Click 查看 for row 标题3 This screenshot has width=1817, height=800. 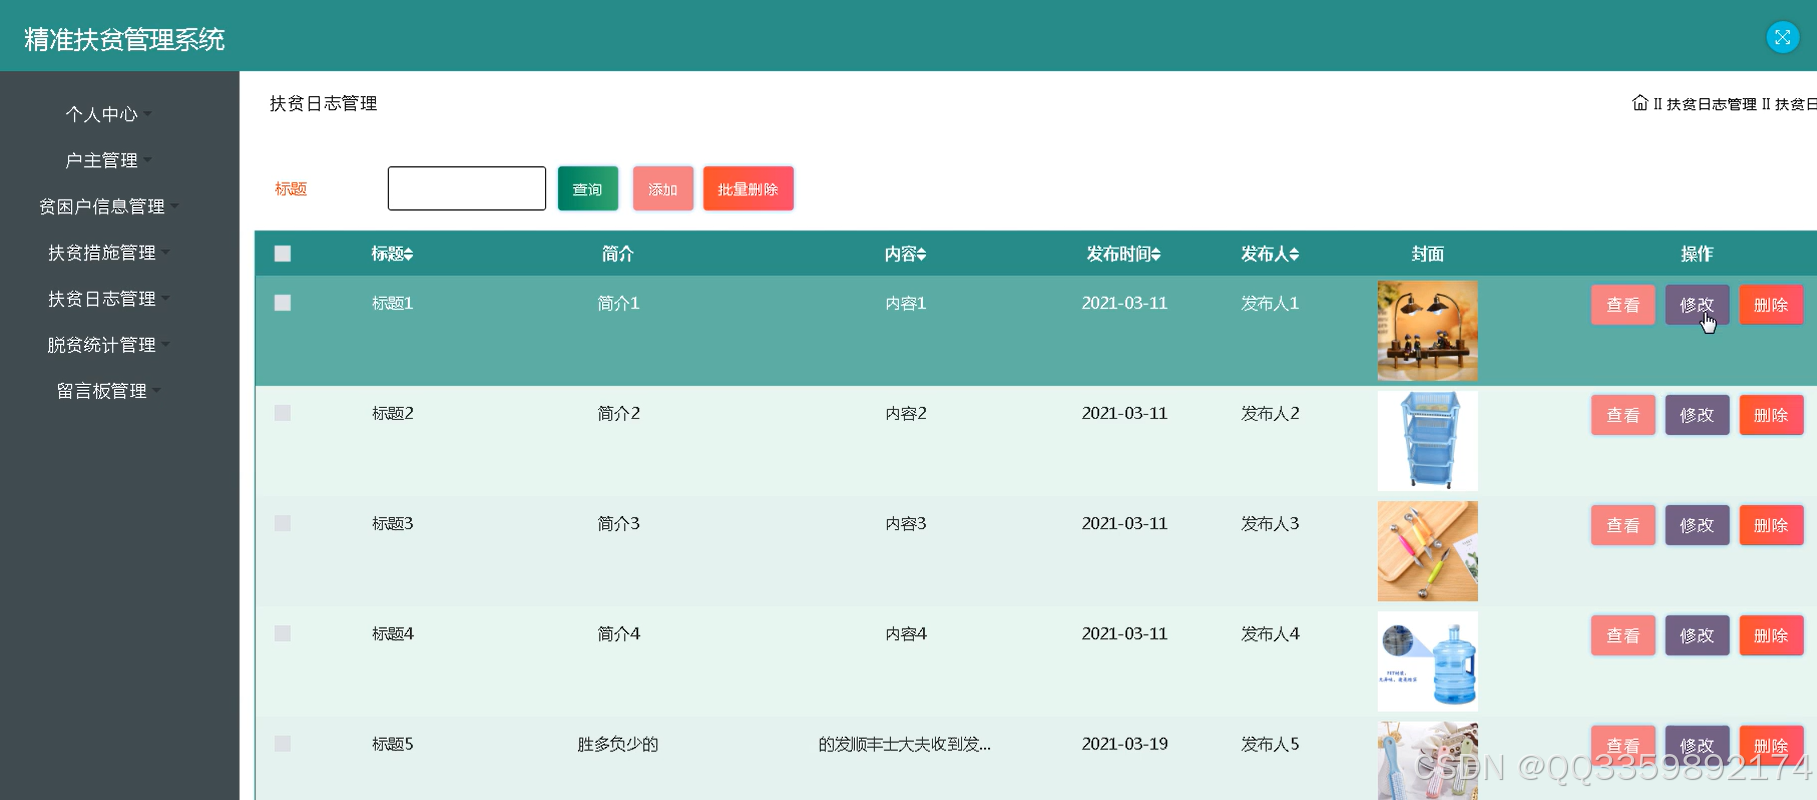click(1623, 525)
